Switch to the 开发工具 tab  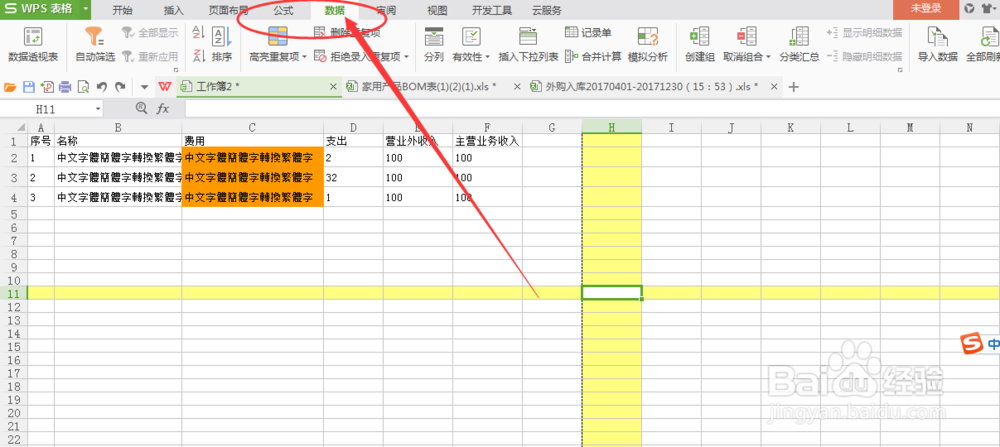tap(492, 10)
